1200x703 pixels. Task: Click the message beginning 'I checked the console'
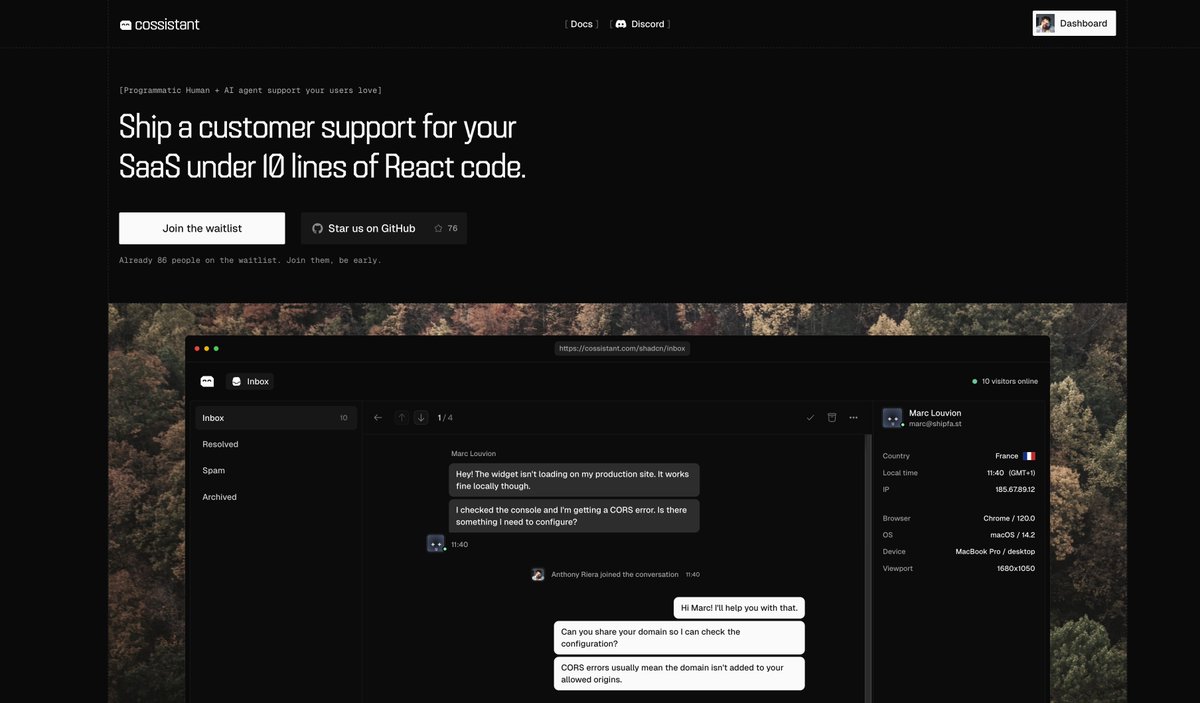tap(574, 516)
